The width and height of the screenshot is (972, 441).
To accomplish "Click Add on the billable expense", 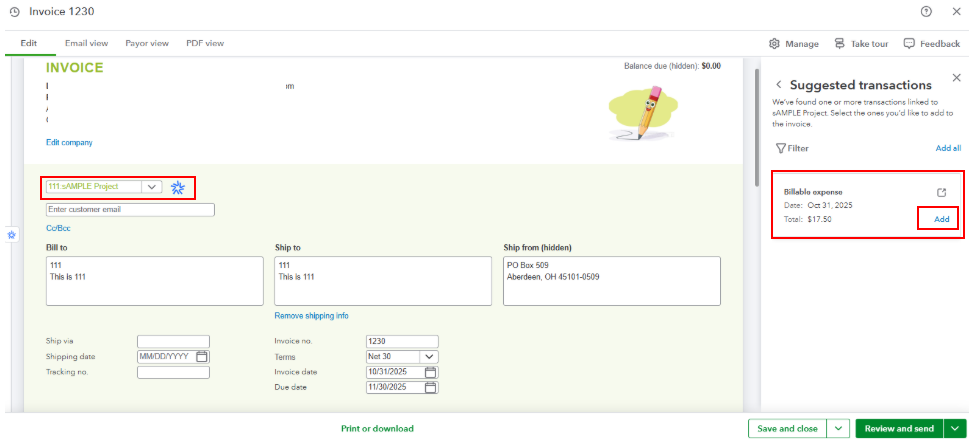I will (941, 219).
